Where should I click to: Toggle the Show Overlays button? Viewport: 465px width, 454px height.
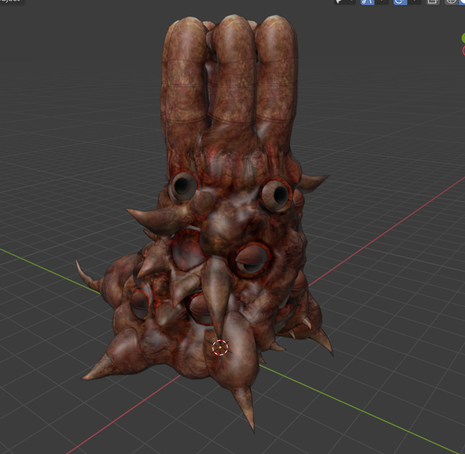(x=400, y=2)
